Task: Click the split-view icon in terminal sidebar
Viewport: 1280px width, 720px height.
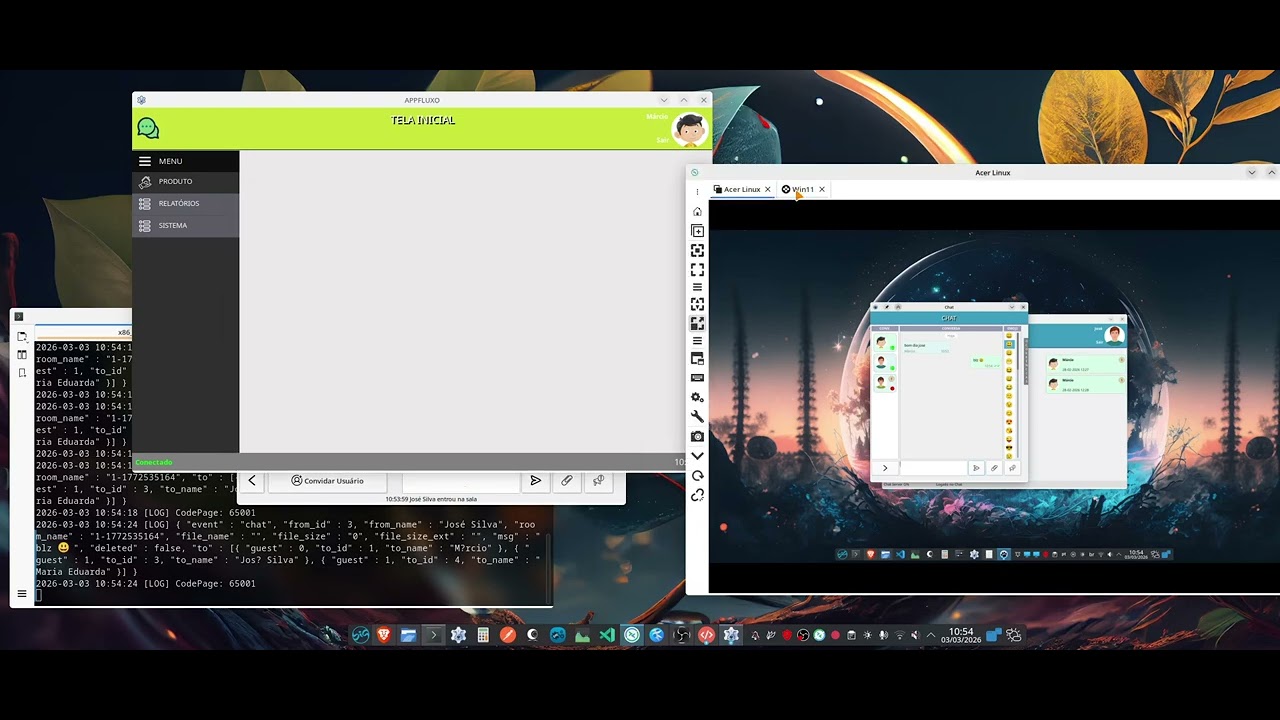Action: point(21,354)
